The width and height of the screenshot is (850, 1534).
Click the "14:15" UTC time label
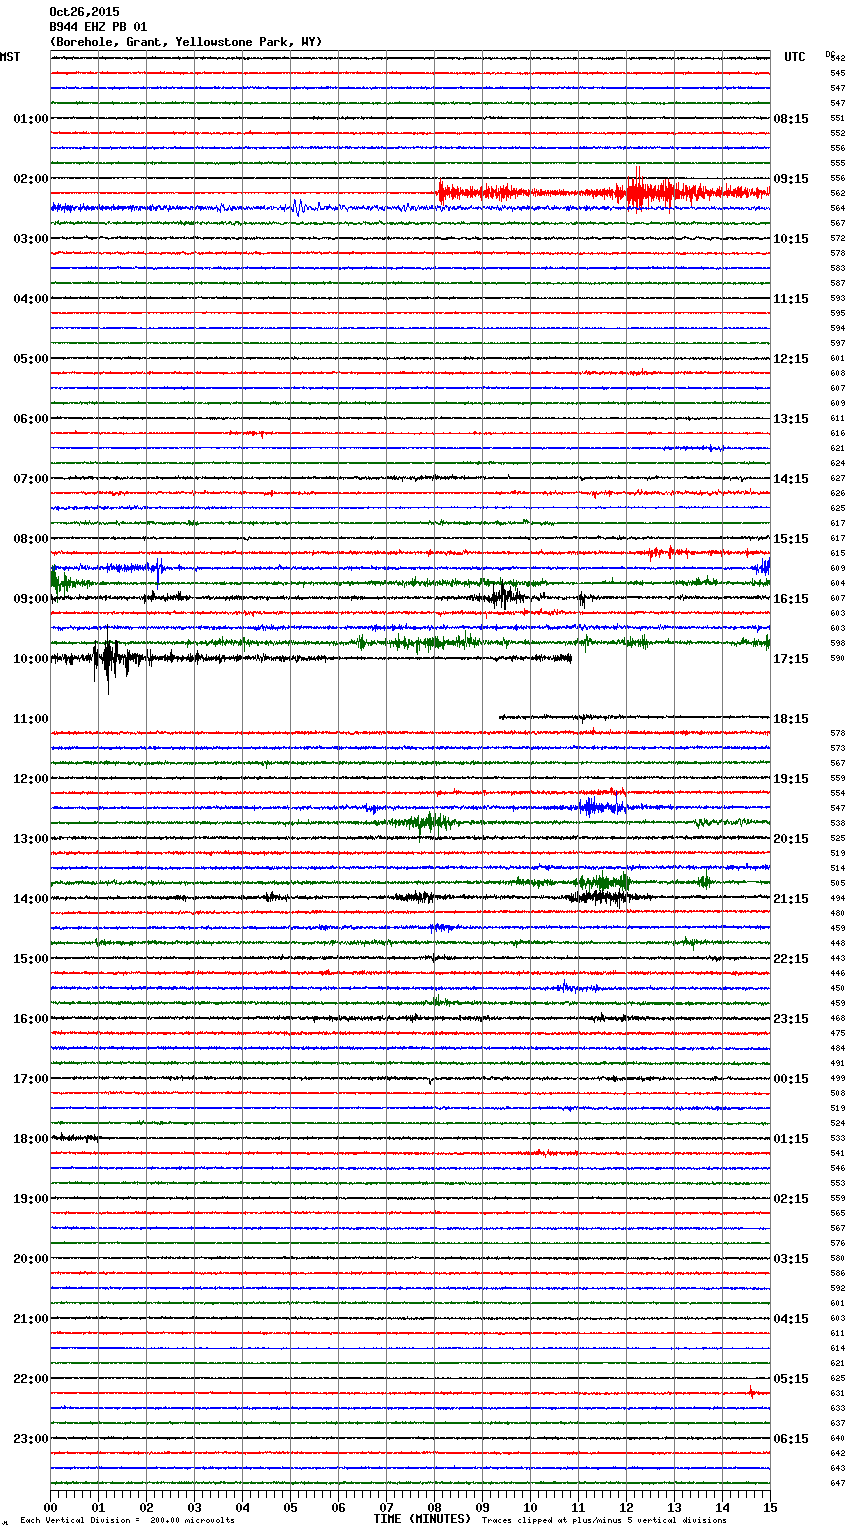point(791,479)
